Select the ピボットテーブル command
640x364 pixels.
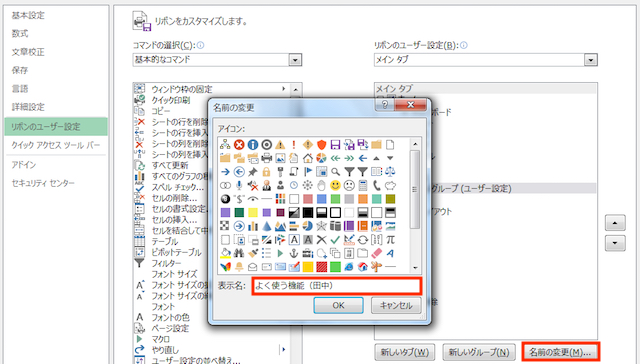176,252
